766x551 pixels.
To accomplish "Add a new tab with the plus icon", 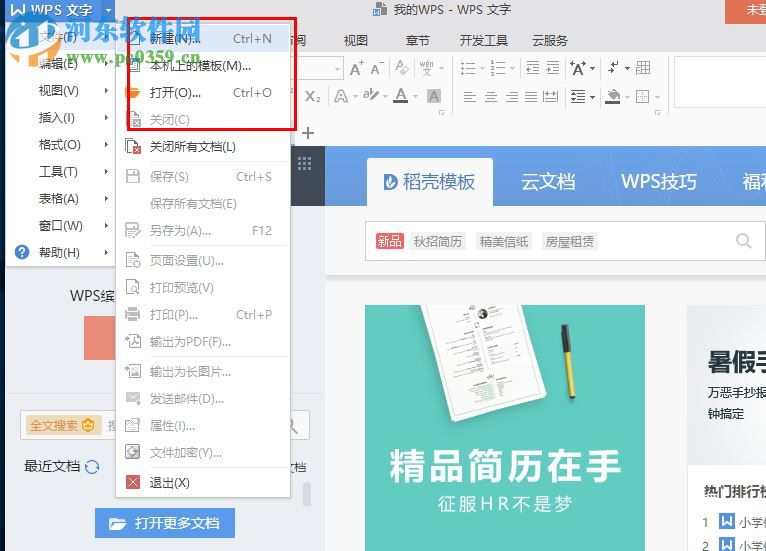I will click(308, 133).
